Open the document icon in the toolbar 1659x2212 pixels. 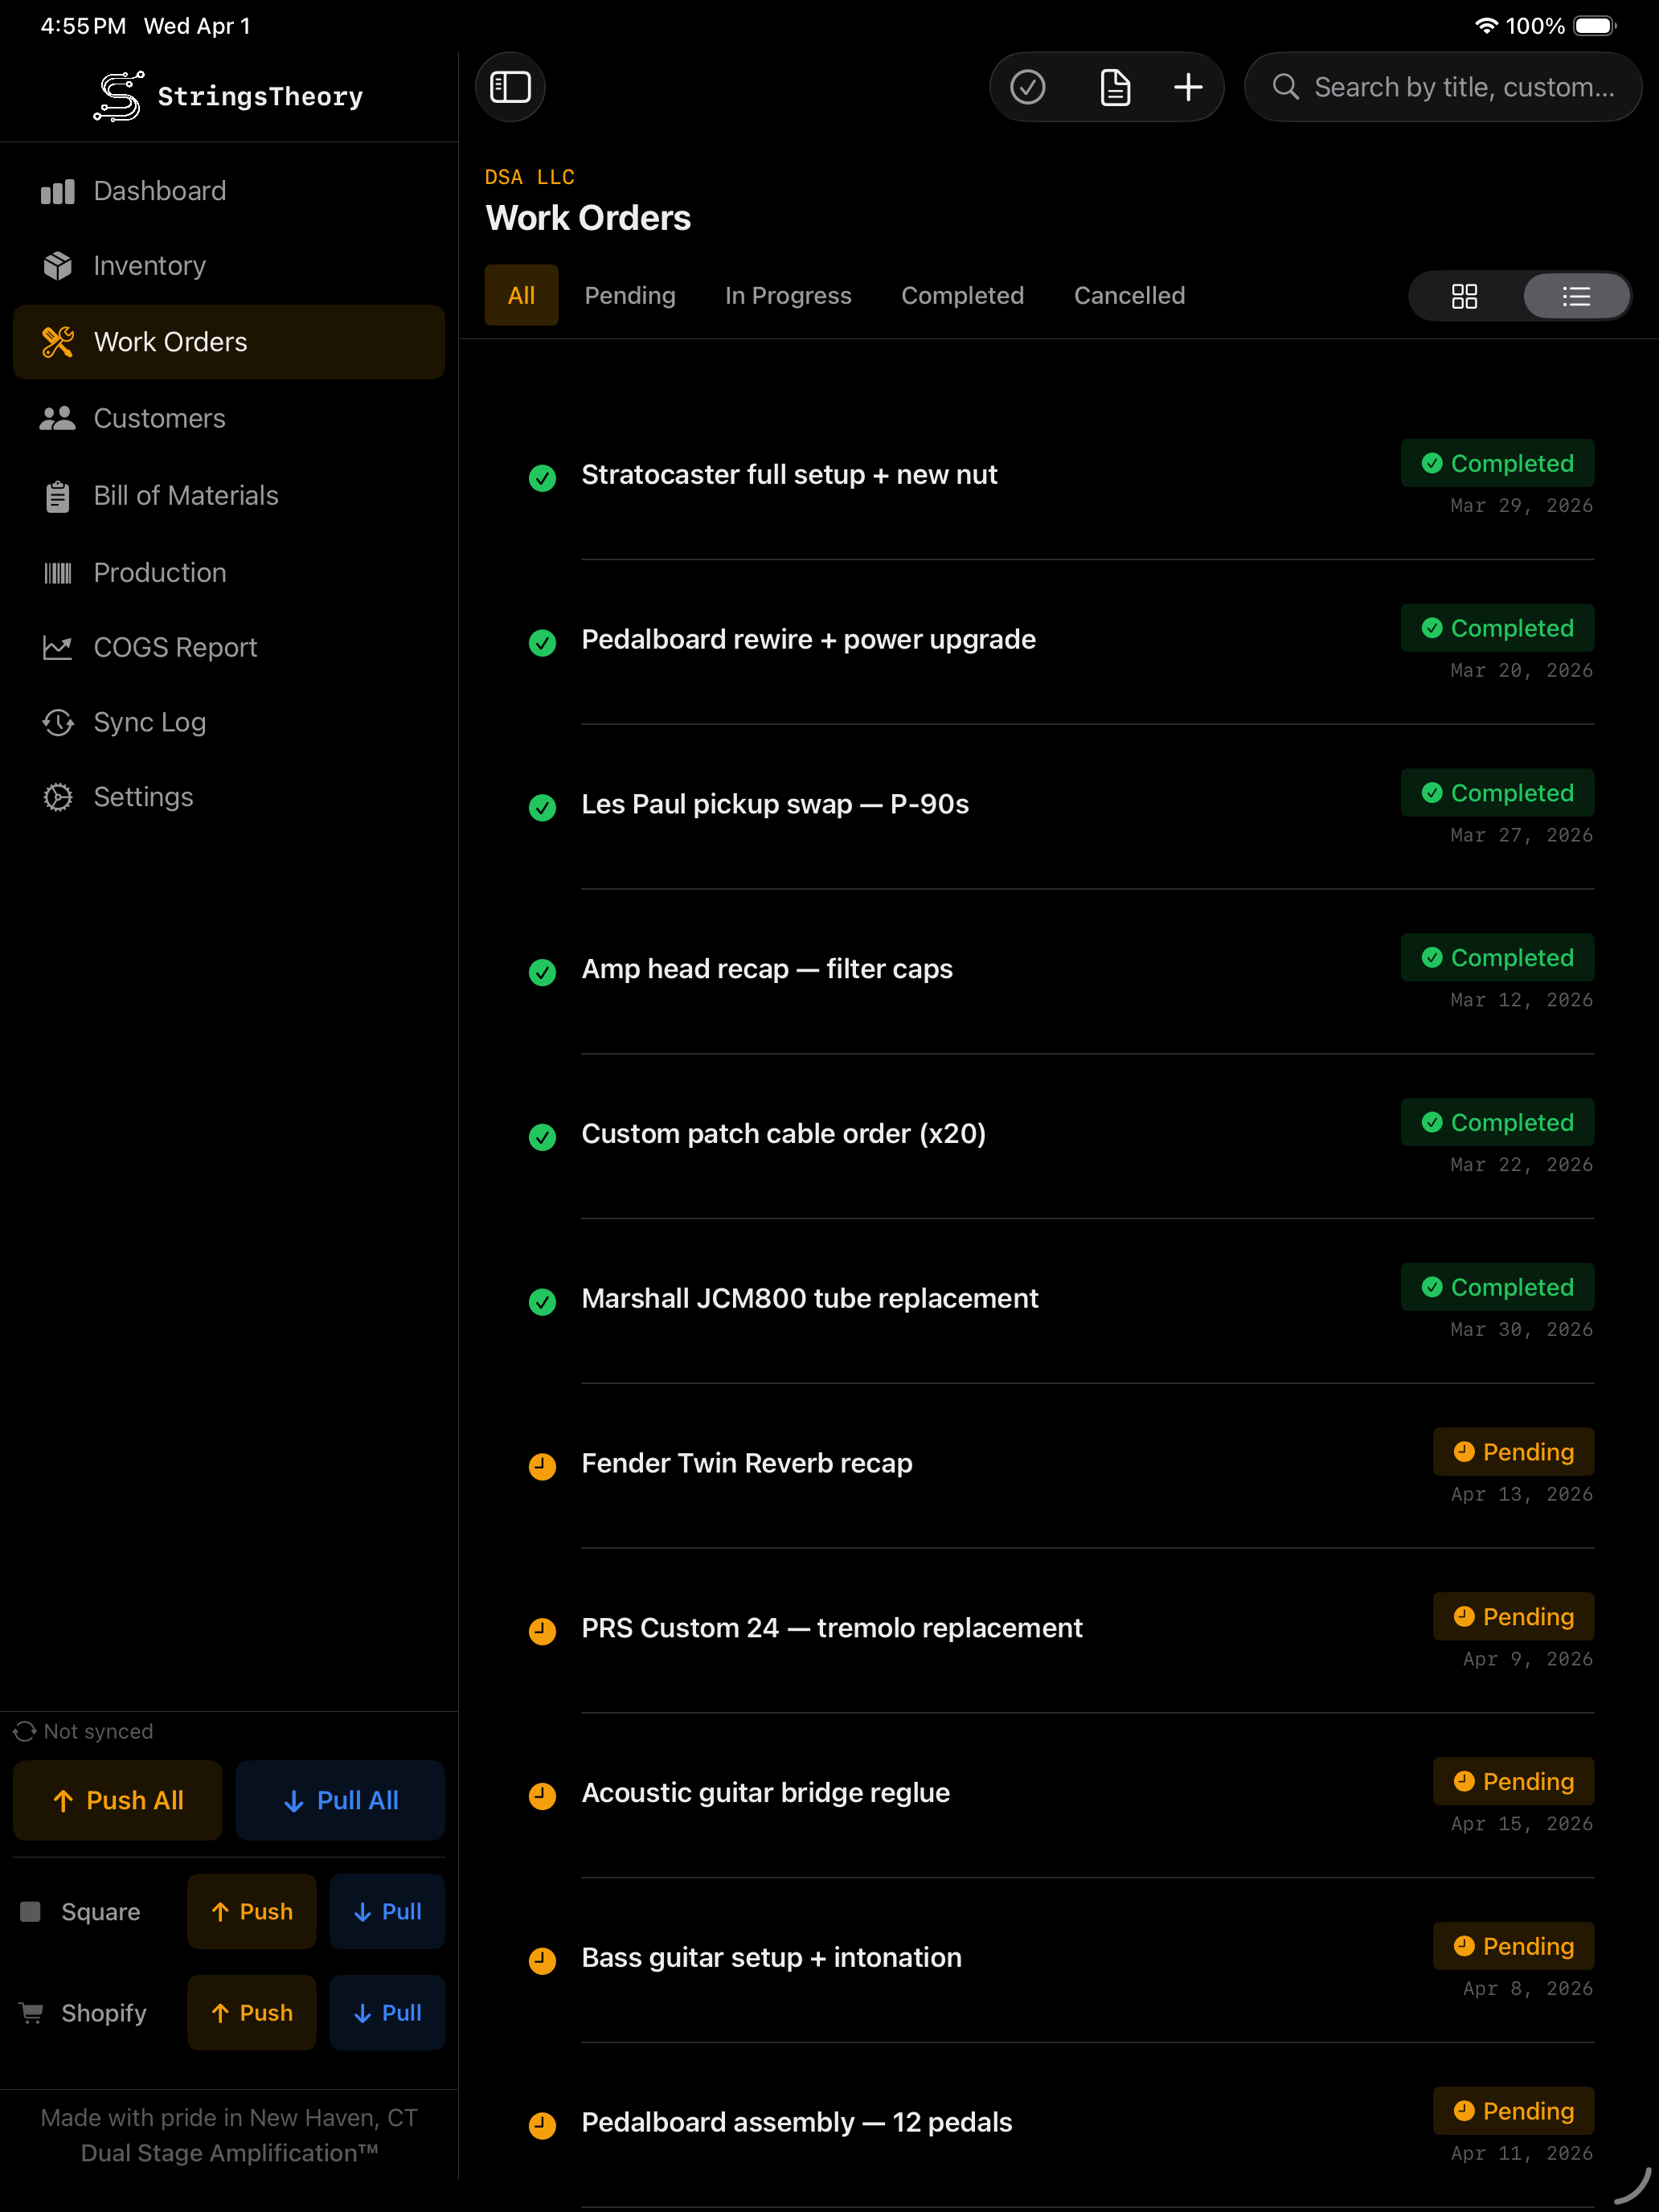coord(1114,87)
